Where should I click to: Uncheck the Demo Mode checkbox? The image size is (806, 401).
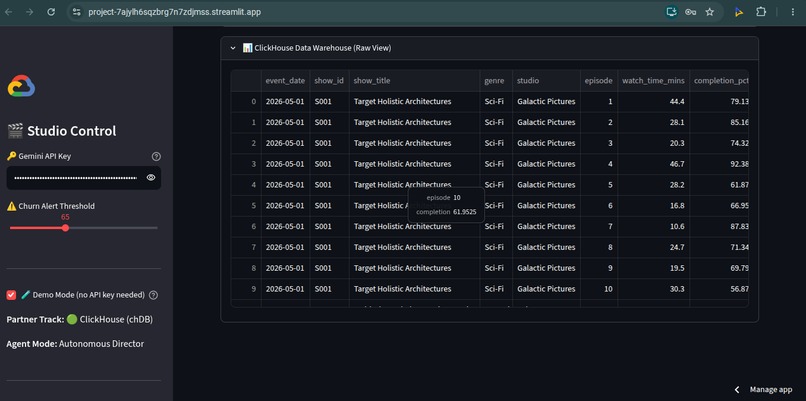tap(11, 295)
